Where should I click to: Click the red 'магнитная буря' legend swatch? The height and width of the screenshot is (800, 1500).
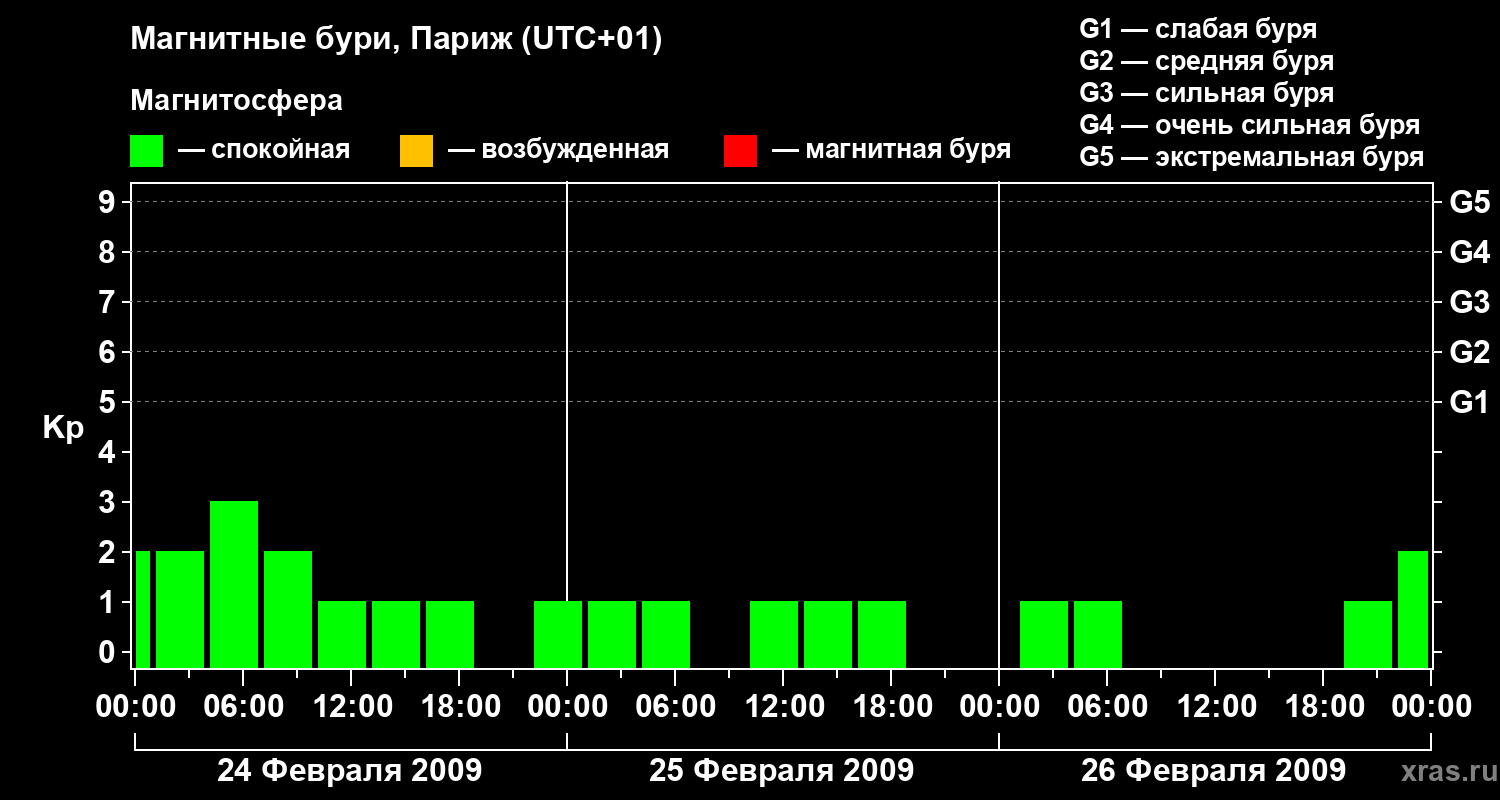pos(740,151)
